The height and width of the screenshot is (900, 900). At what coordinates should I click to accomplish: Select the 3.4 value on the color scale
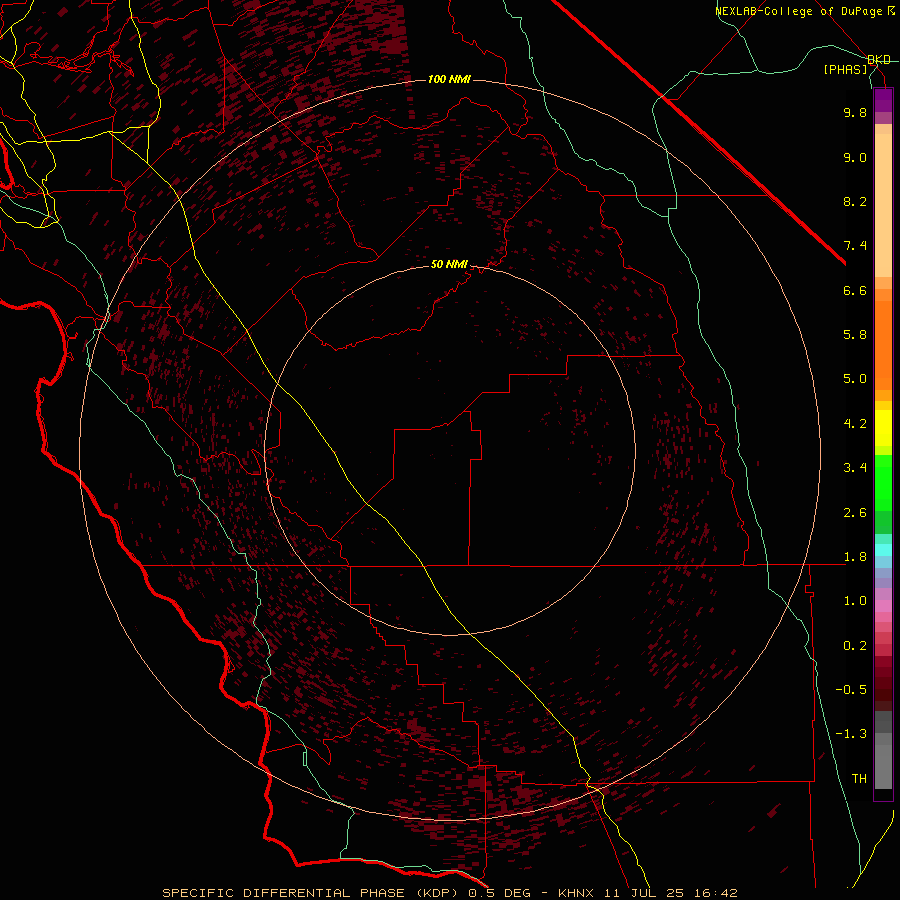point(855,468)
